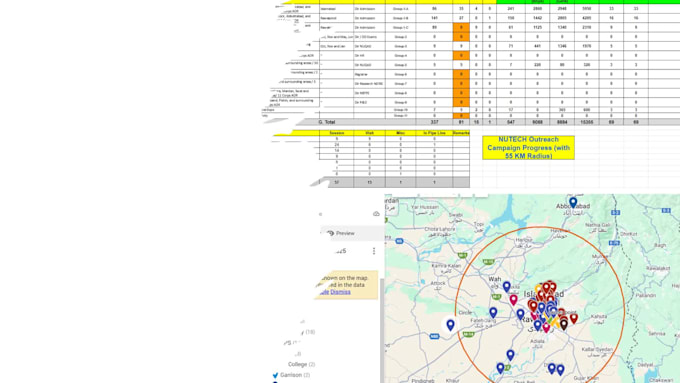680x383 pixels.
Task: Click the cloud save icon in side panel
Action: (x=376, y=214)
